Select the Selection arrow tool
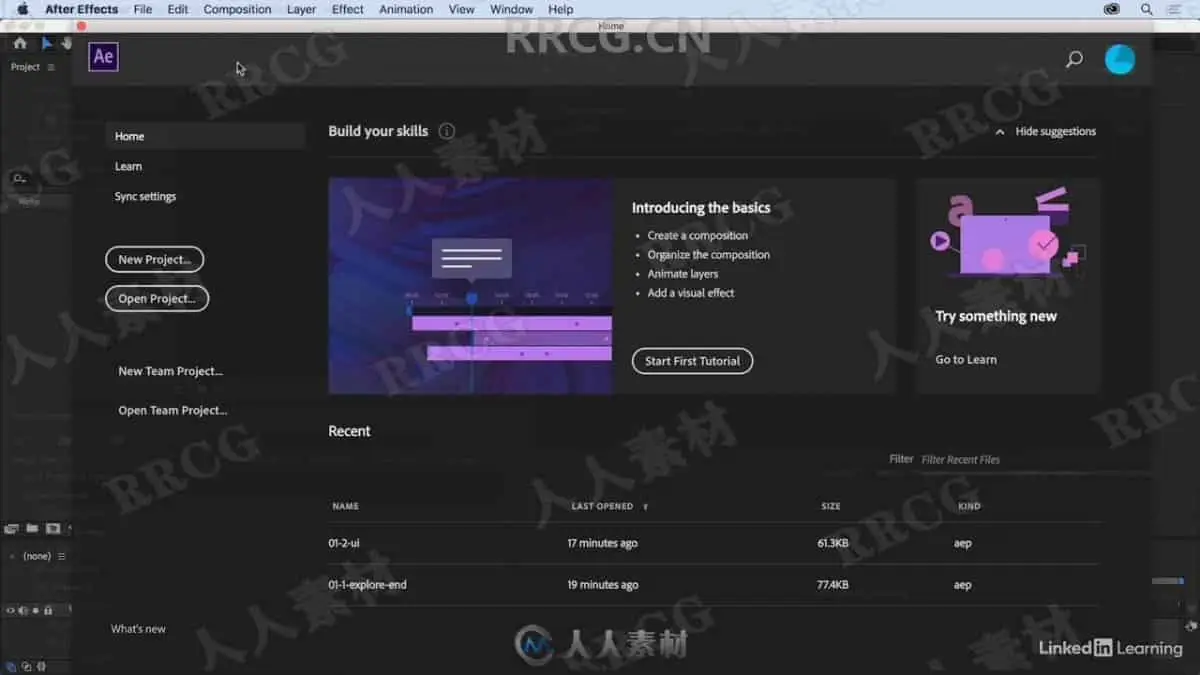The height and width of the screenshot is (675, 1200). (x=46, y=44)
